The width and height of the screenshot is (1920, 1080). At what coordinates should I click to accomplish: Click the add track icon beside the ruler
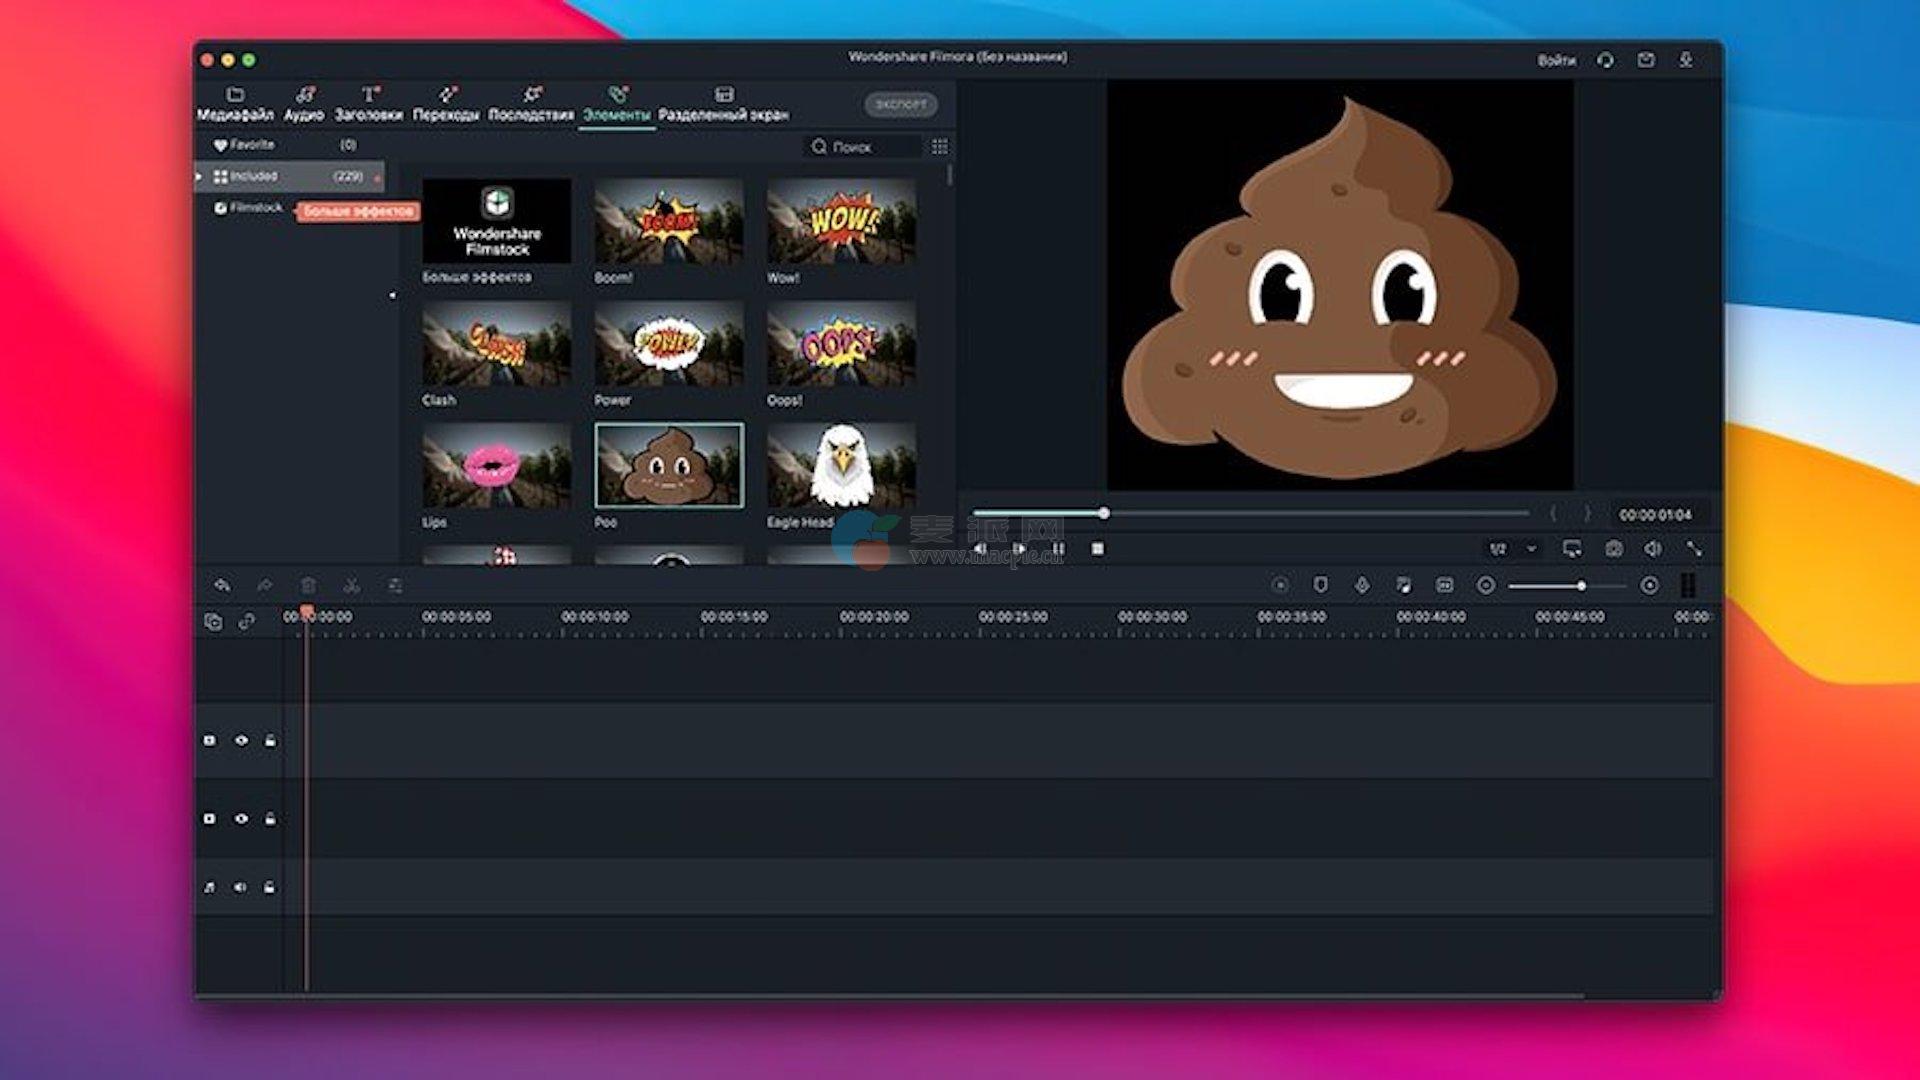click(x=213, y=622)
